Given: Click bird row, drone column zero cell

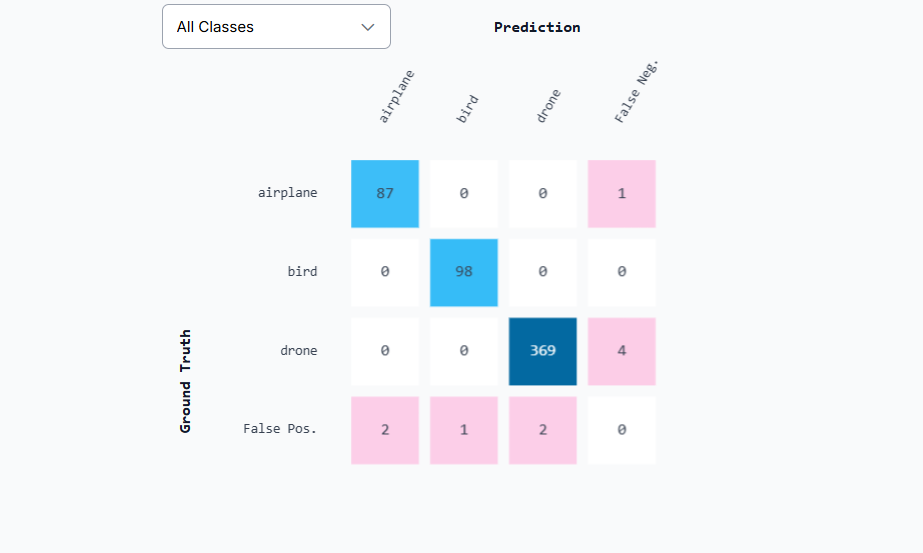Looking at the screenshot, I should [543, 272].
